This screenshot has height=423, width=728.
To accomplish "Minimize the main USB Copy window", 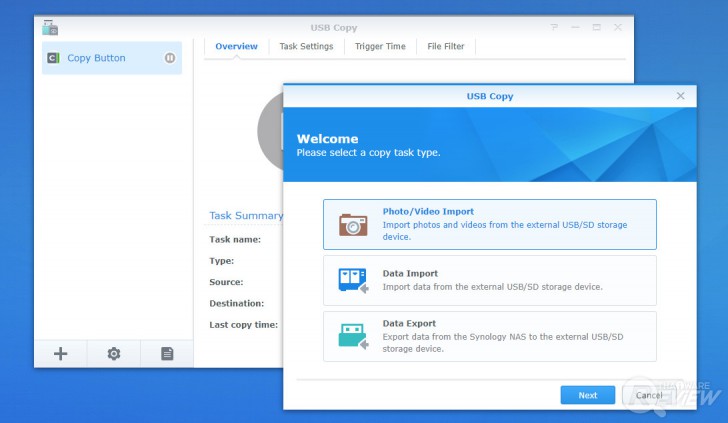I will [x=575, y=27].
